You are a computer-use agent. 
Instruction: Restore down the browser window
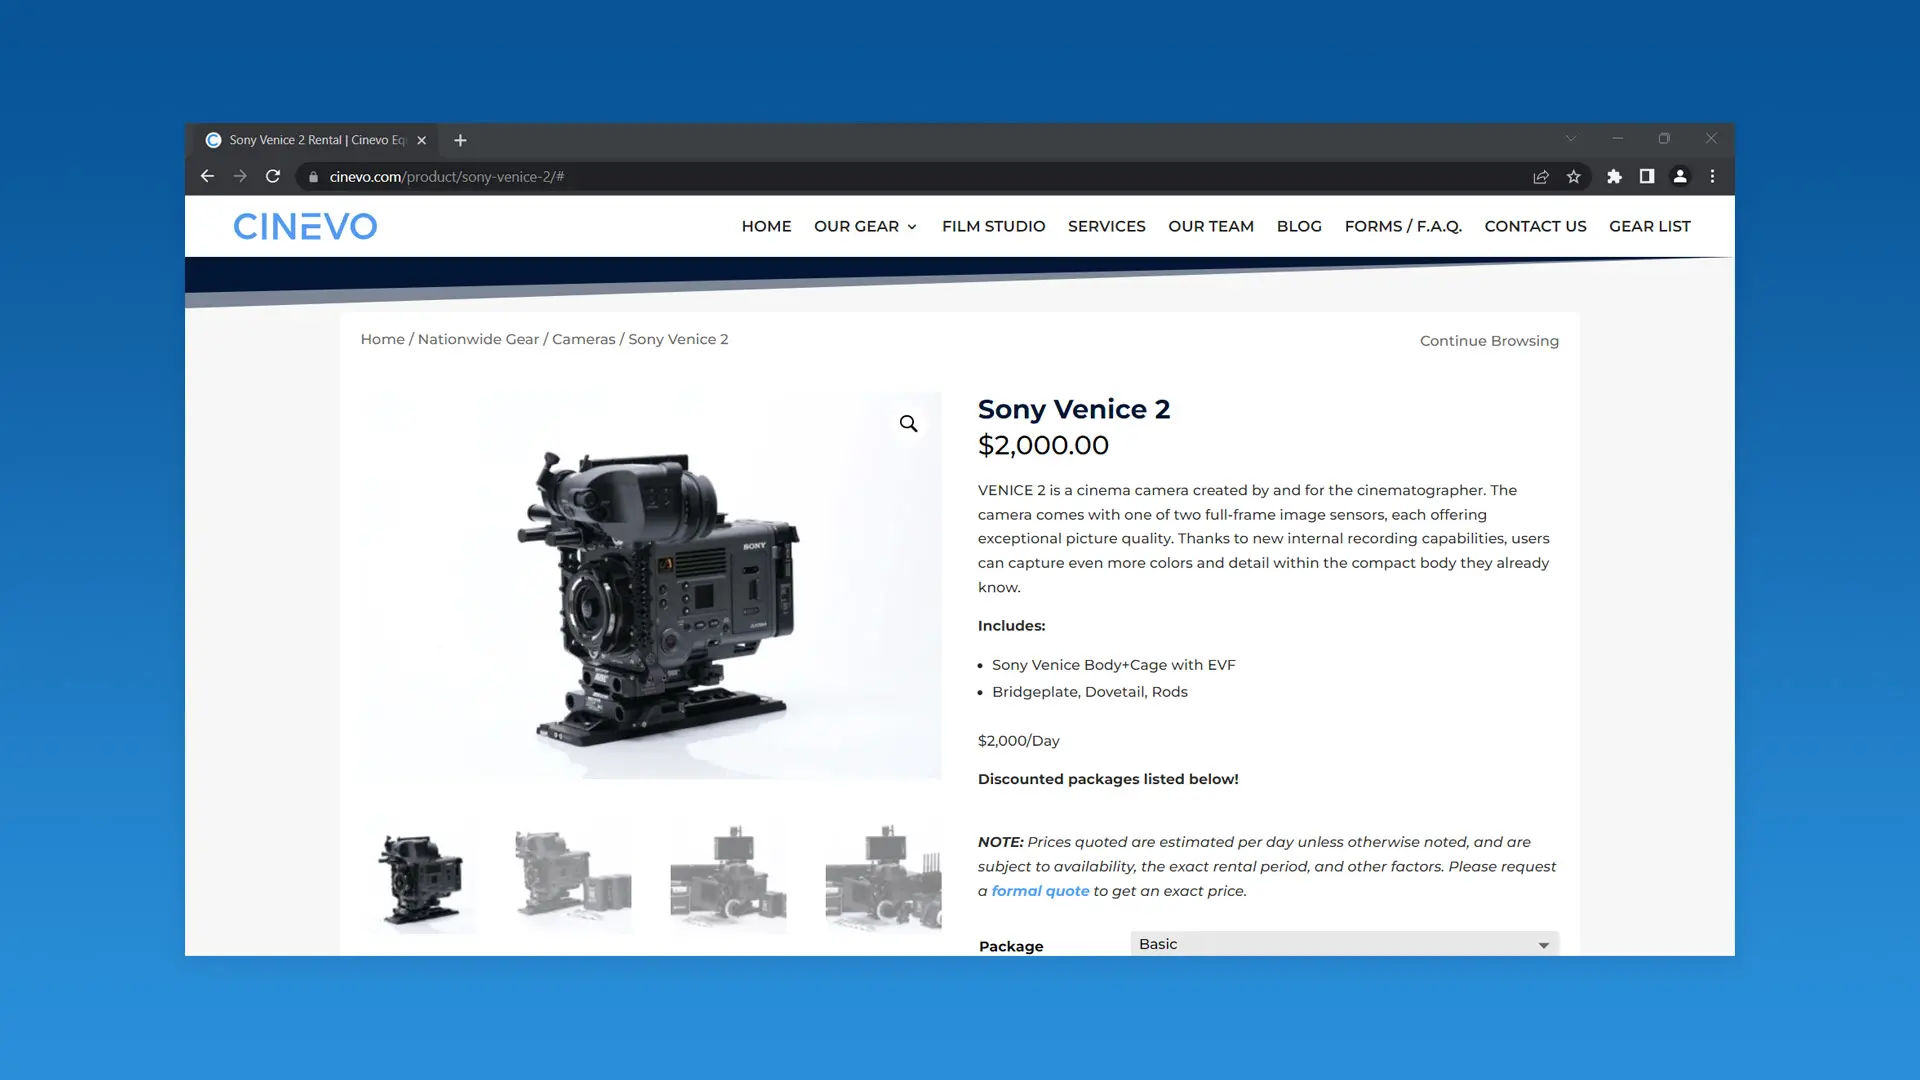click(x=1664, y=139)
